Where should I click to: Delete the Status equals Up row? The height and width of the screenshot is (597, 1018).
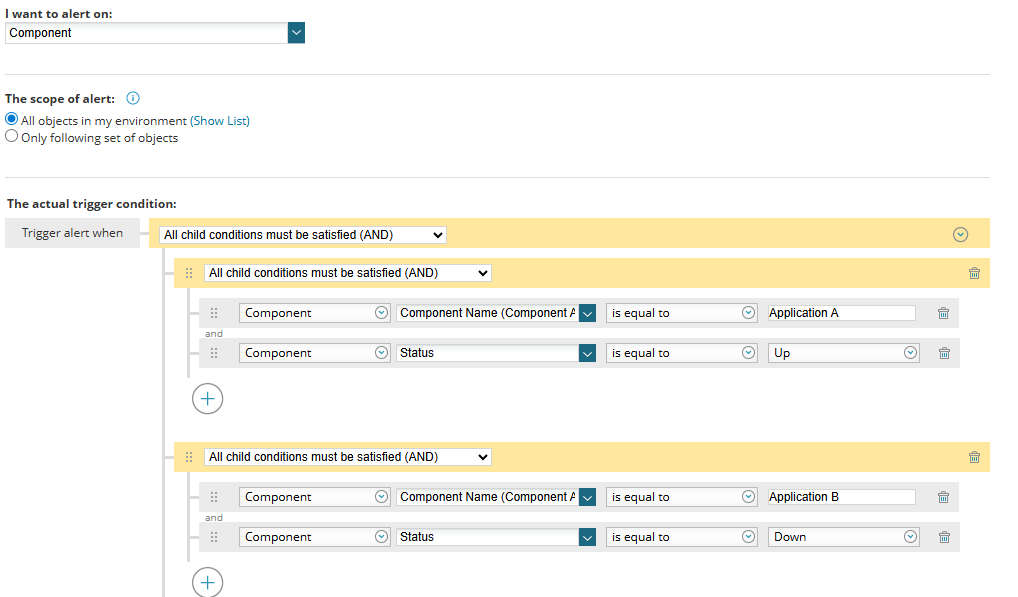pyautogui.click(x=944, y=353)
